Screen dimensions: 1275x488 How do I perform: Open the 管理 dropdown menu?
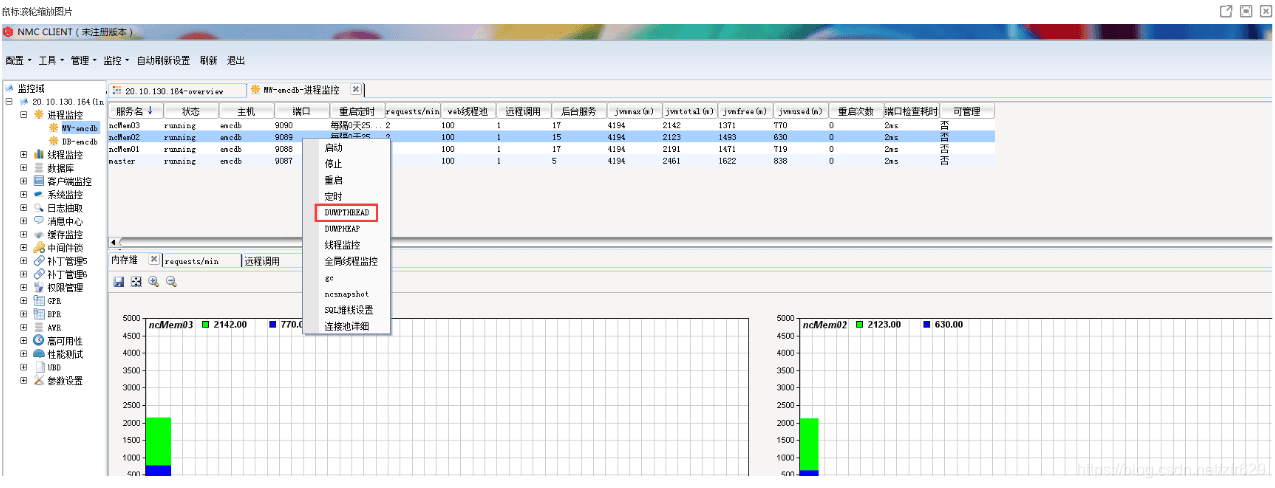click(x=83, y=61)
